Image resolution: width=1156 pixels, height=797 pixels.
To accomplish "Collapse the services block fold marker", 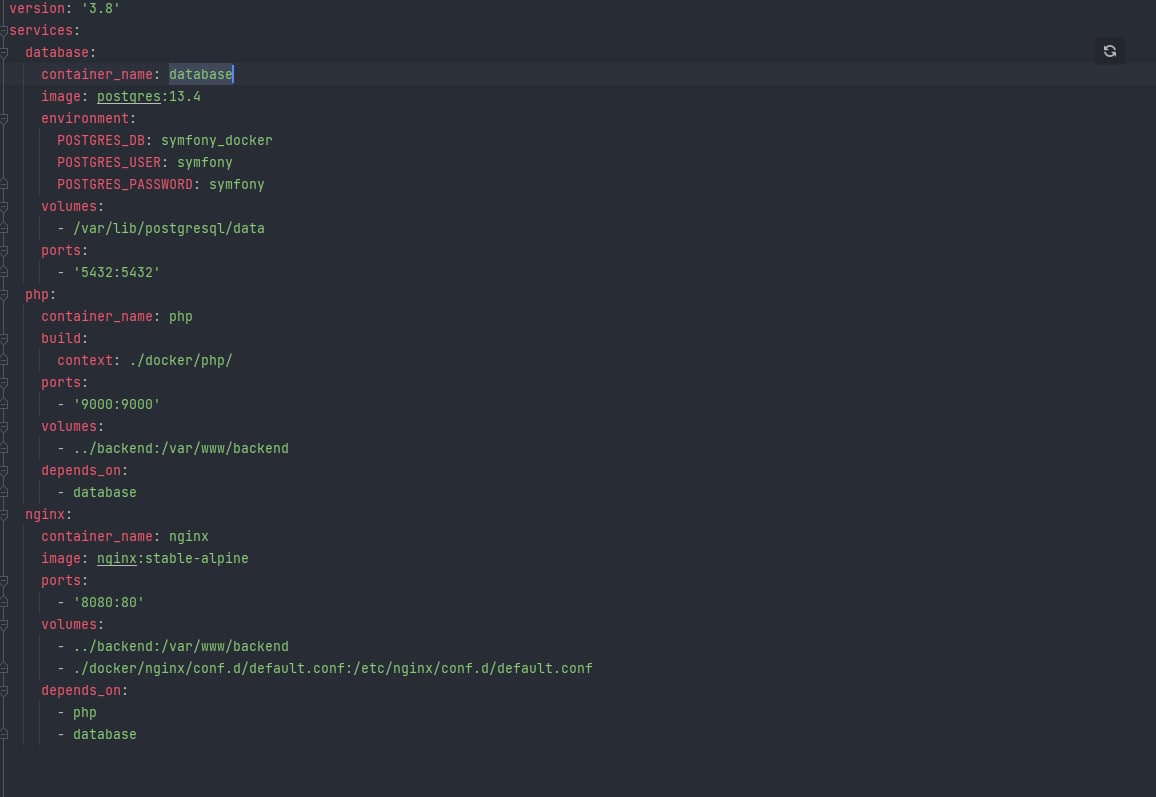I will coord(4,30).
